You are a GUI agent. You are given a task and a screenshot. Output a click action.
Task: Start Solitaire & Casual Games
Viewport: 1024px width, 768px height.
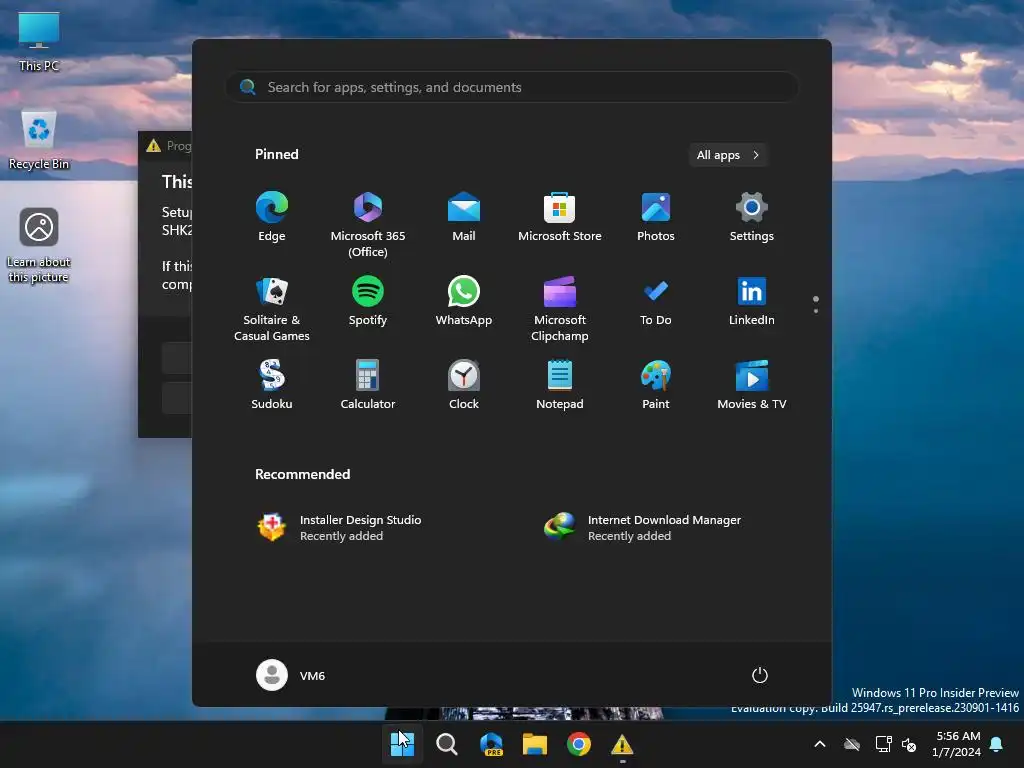coord(272,308)
